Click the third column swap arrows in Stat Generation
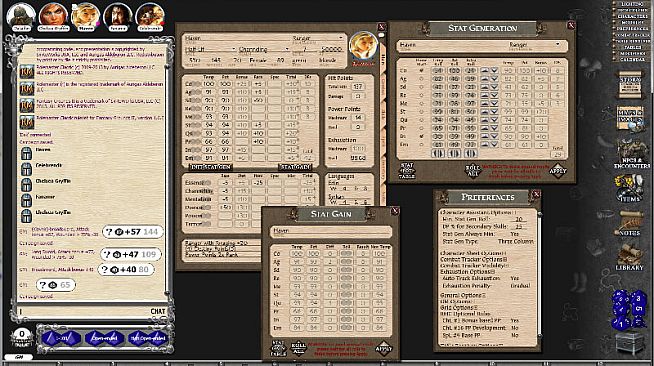The width and height of the screenshot is (654, 366). [470, 154]
